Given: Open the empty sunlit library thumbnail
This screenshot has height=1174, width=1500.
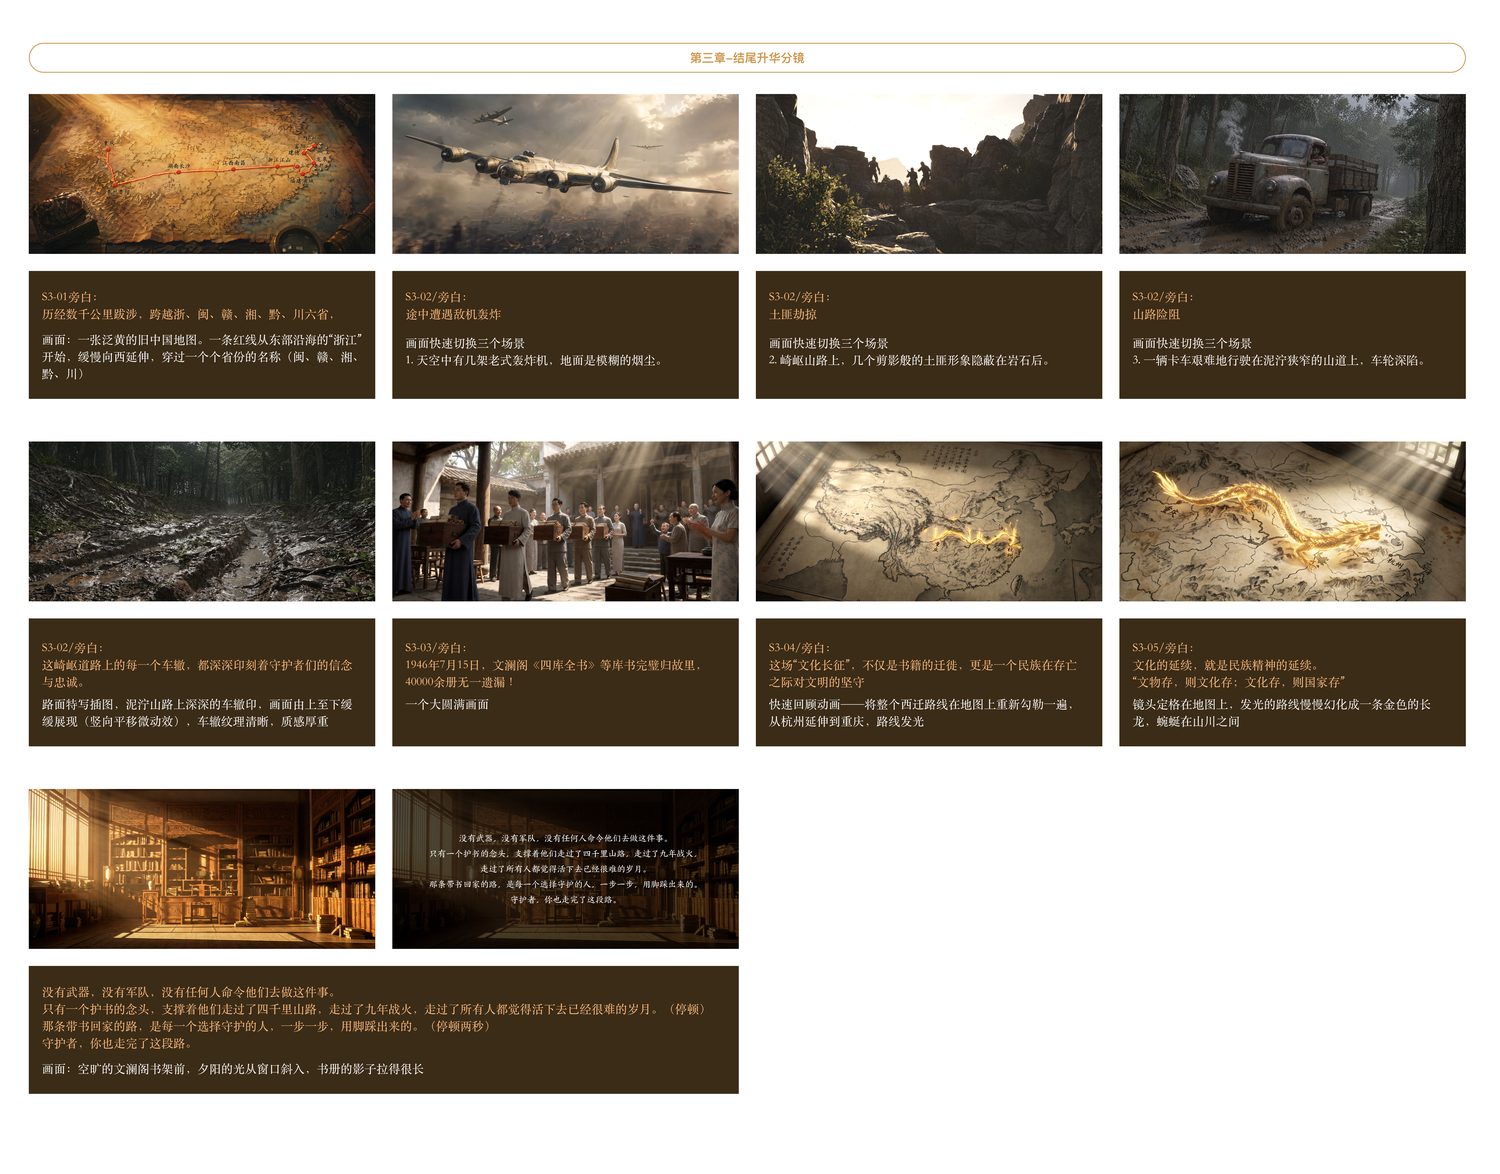Looking at the screenshot, I should pyautogui.click(x=202, y=869).
